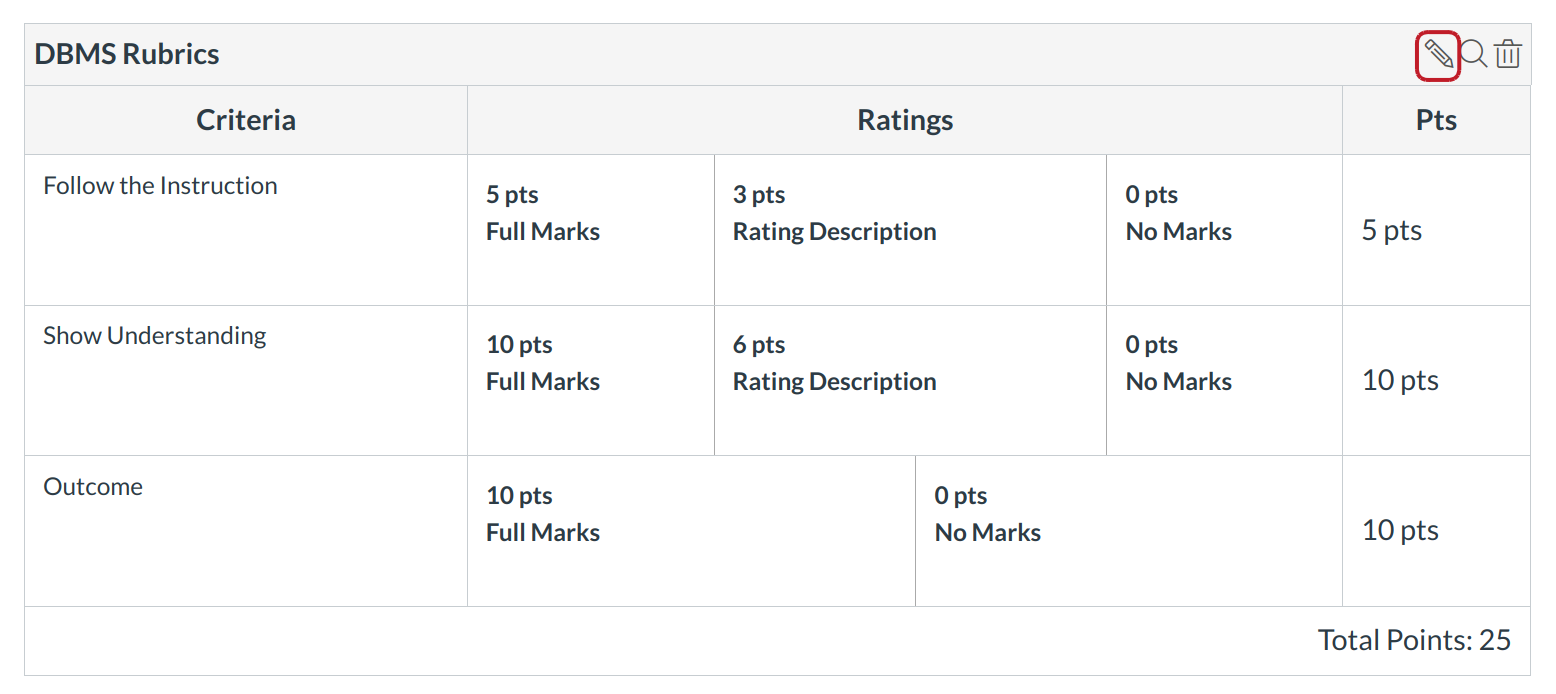Click the 5 pts value in Pts column
1556x694 pixels.
coord(1392,230)
